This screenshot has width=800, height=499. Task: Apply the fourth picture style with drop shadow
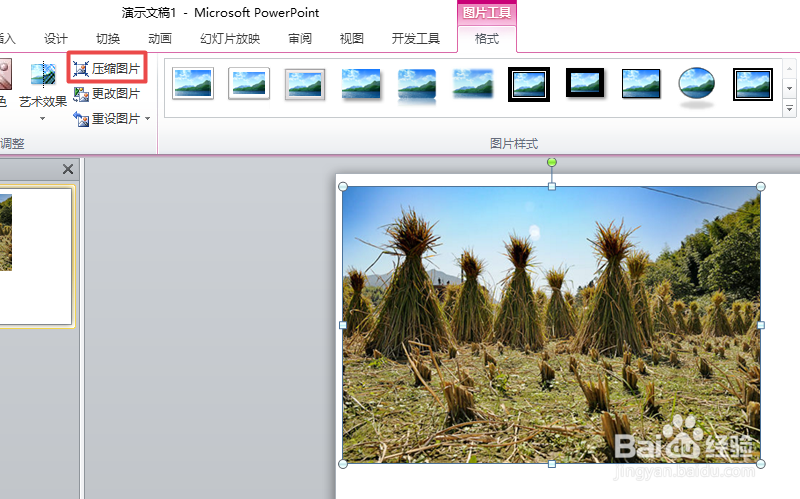tap(361, 85)
